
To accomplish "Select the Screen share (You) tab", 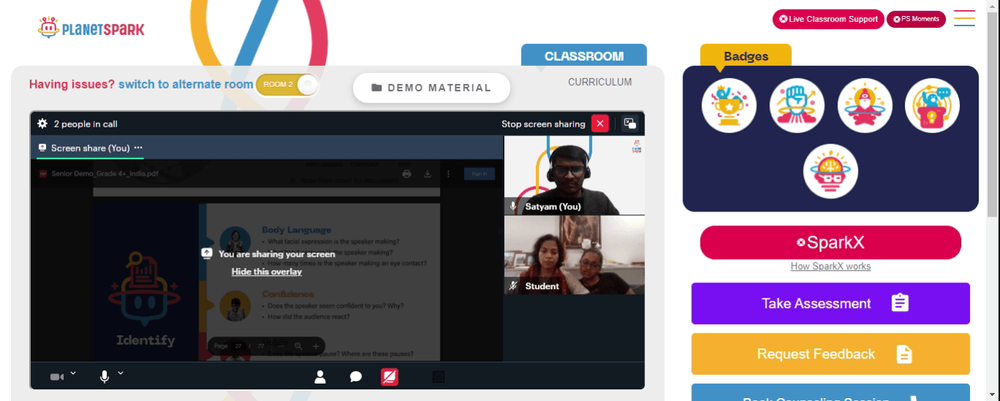I will [90, 148].
